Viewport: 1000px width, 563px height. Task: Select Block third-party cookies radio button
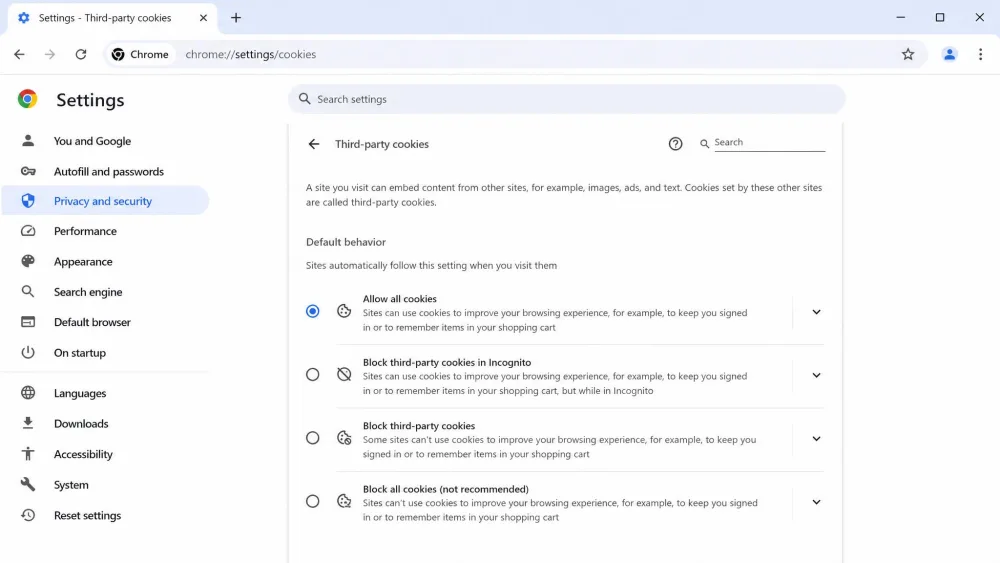(x=312, y=438)
